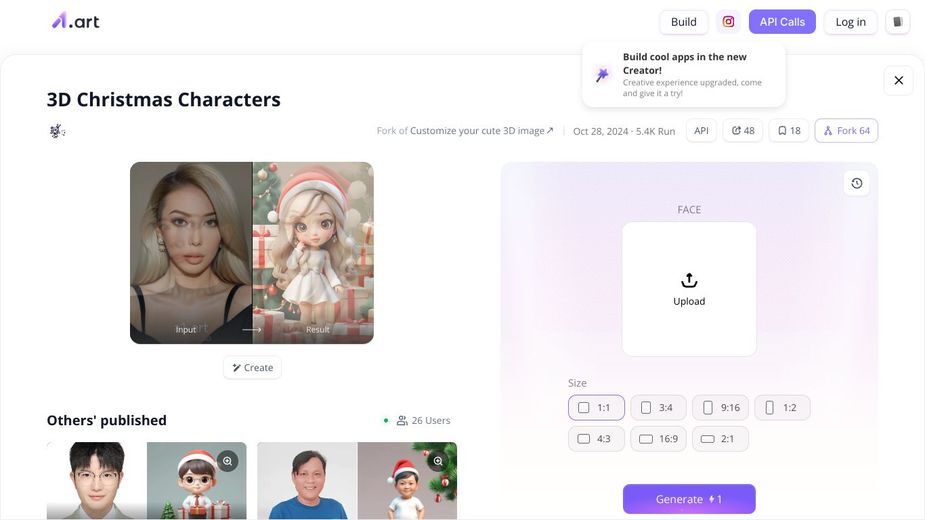The image size is (925, 520).
Task: Open the Instagram icon link
Action: click(728, 22)
